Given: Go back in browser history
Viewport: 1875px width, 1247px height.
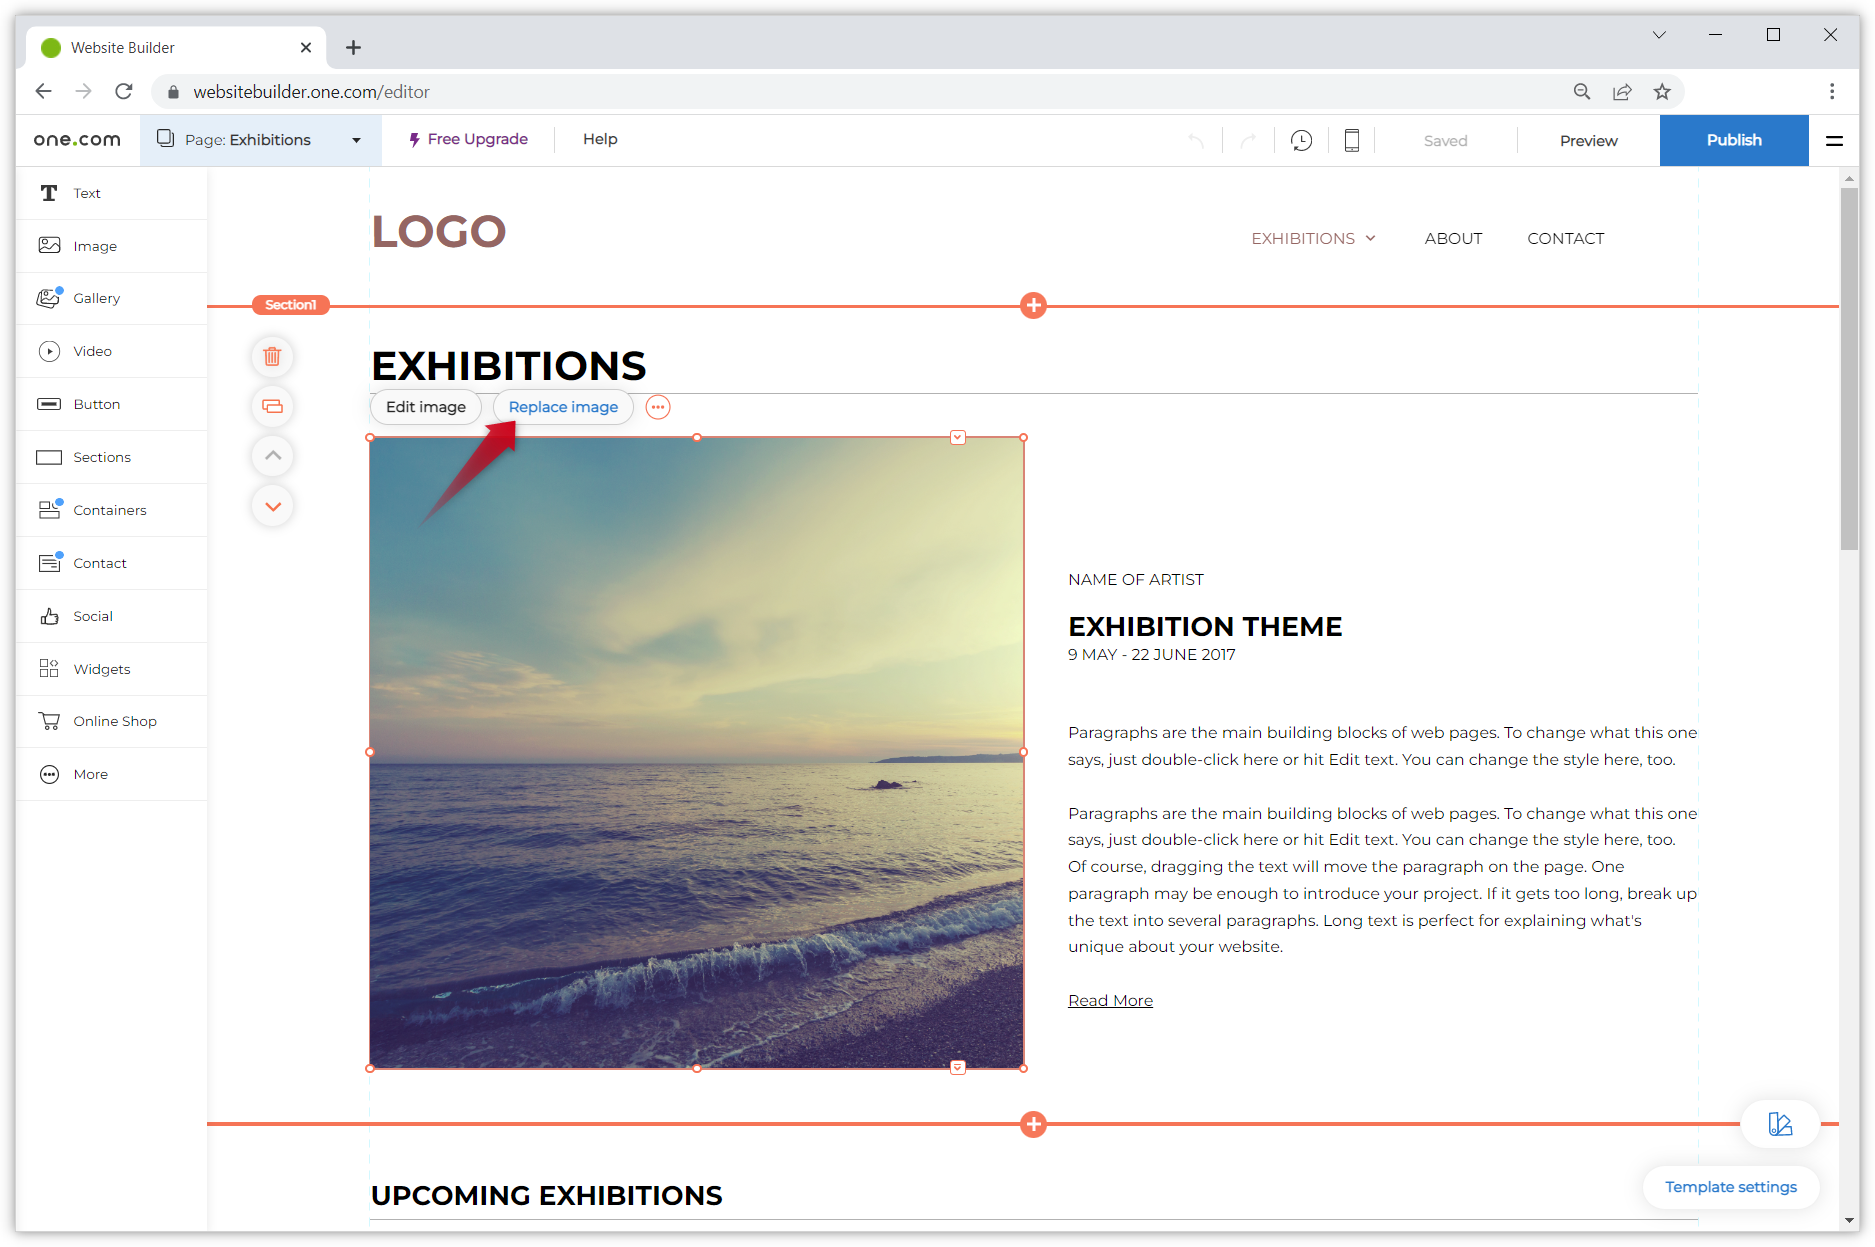Looking at the screenshot, I should (43, 92).
